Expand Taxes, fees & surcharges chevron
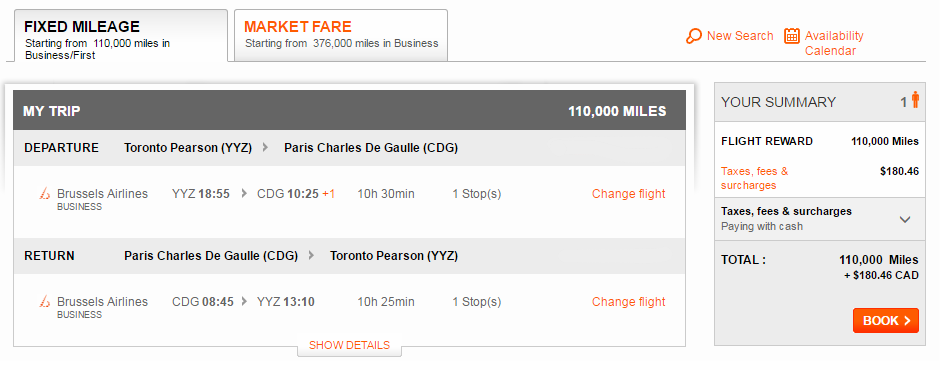The height and width of the screenshot is (370, 940). [905, 219]
